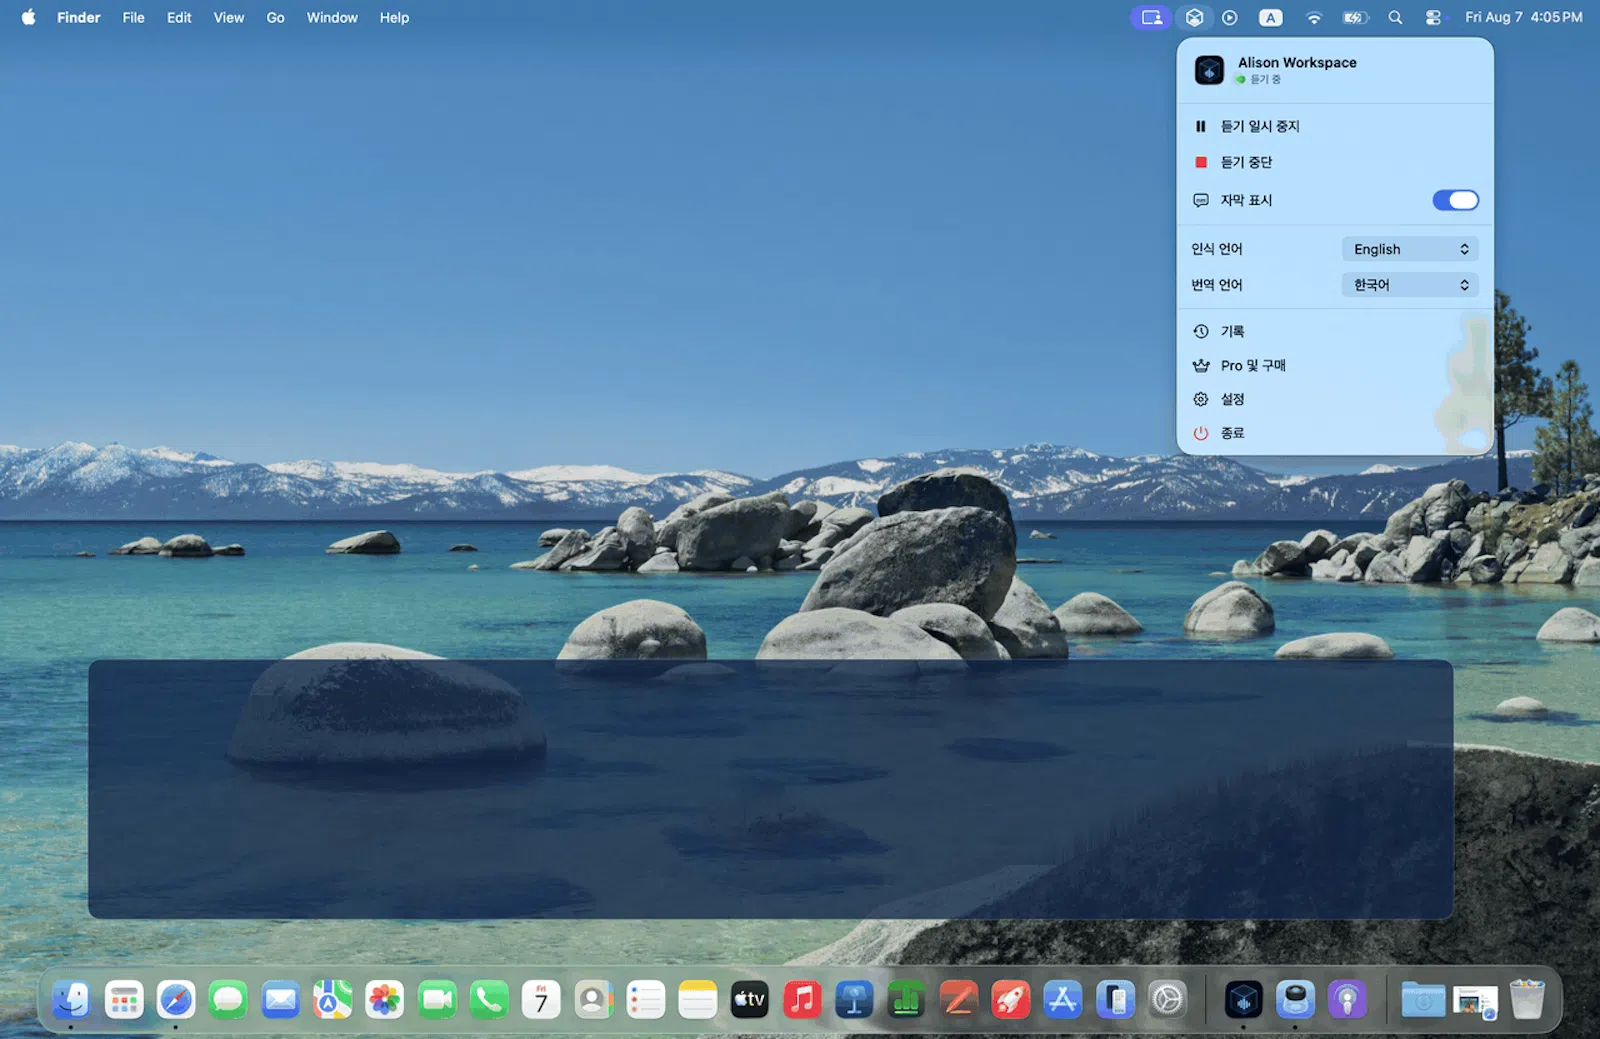Open Contacts from the Dock
Image resolution: width=1600 pixels, height=1039 pixels.
point(593,999)
